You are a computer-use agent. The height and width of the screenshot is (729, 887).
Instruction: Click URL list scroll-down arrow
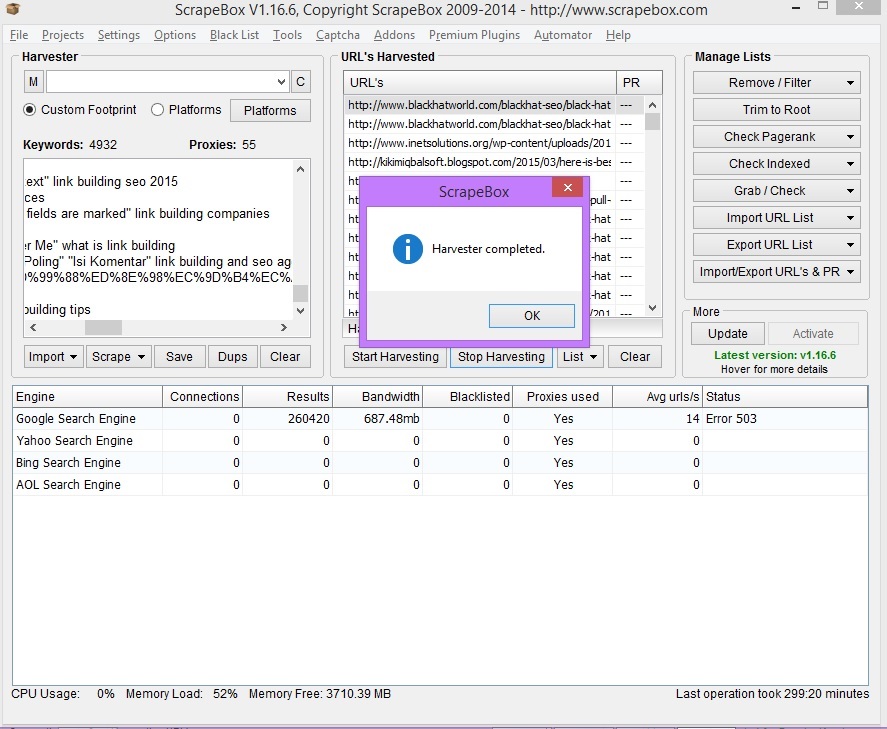652,308
